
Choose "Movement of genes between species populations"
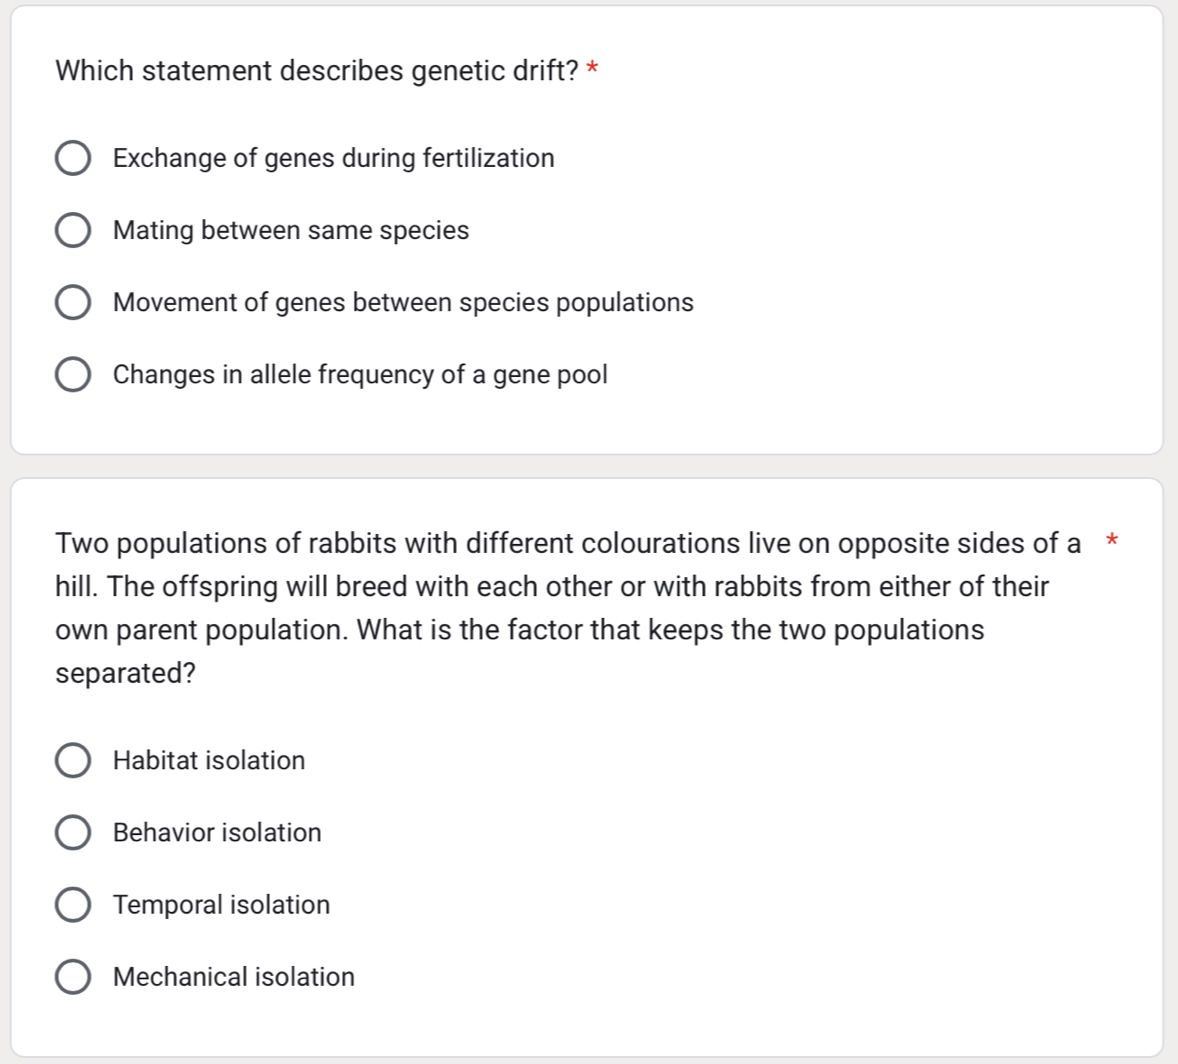(73, 301)
